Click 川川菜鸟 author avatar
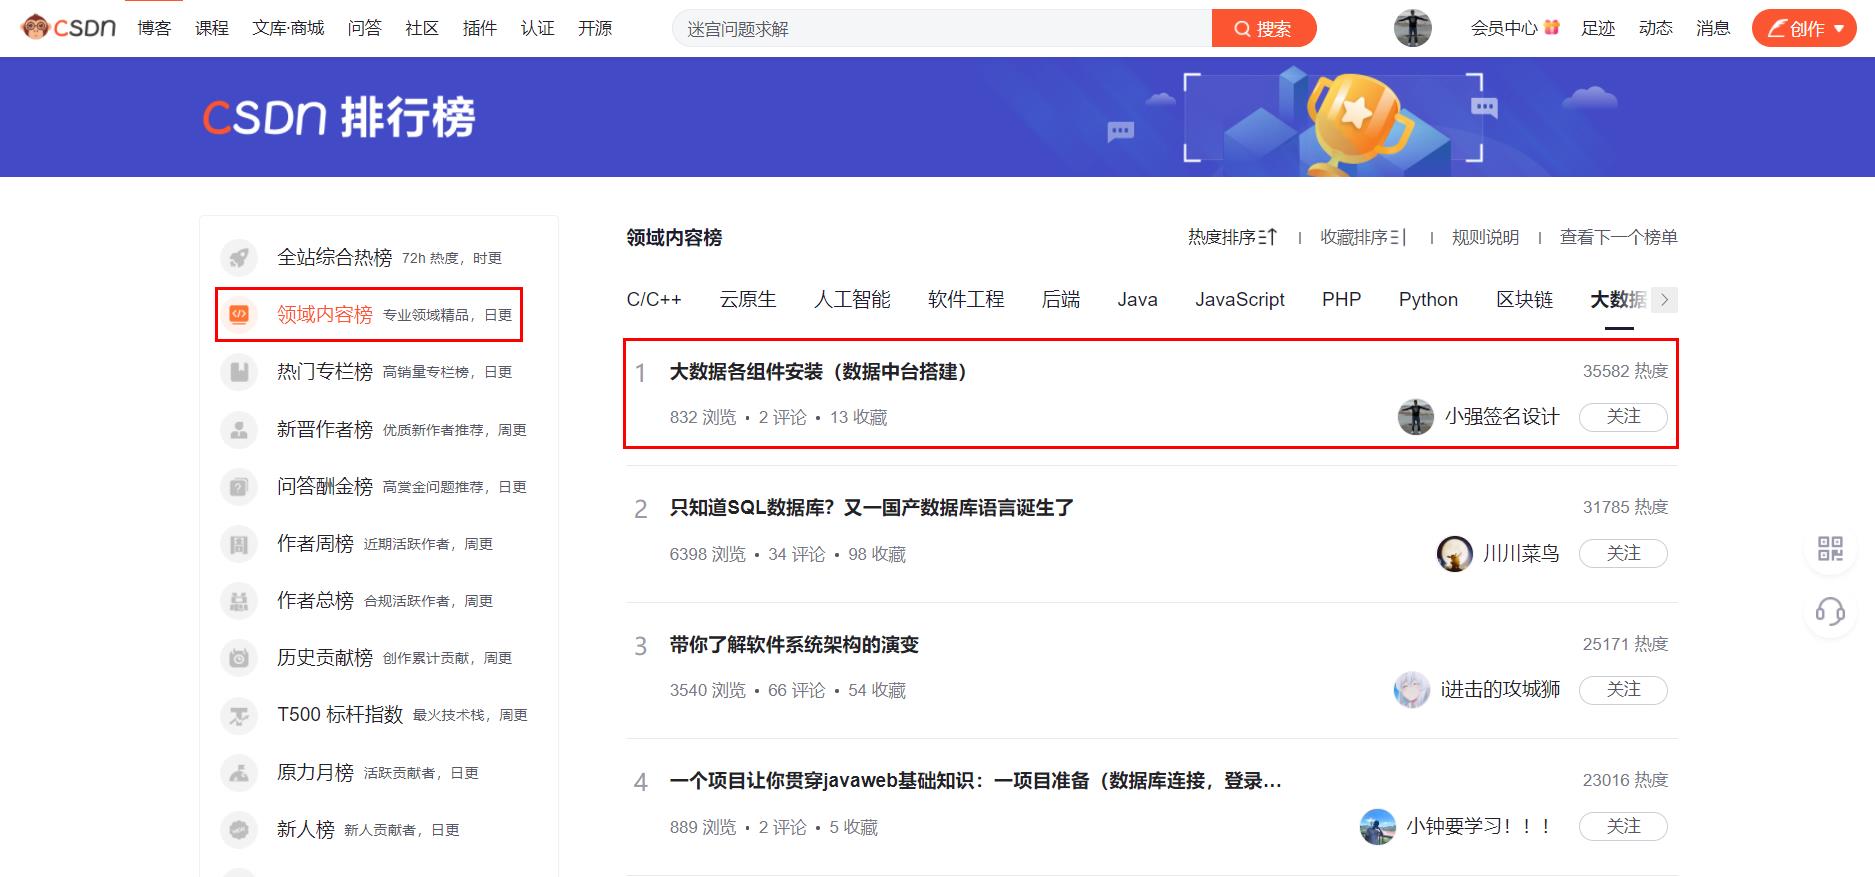The width and height of the screenshot is (1875, 877). point(1454,553)
